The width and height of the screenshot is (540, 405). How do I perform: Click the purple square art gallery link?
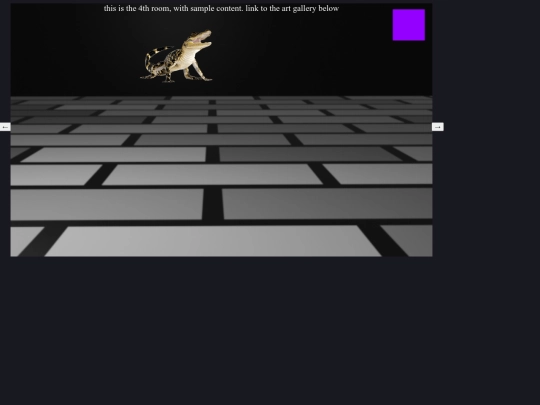[409, 25]
